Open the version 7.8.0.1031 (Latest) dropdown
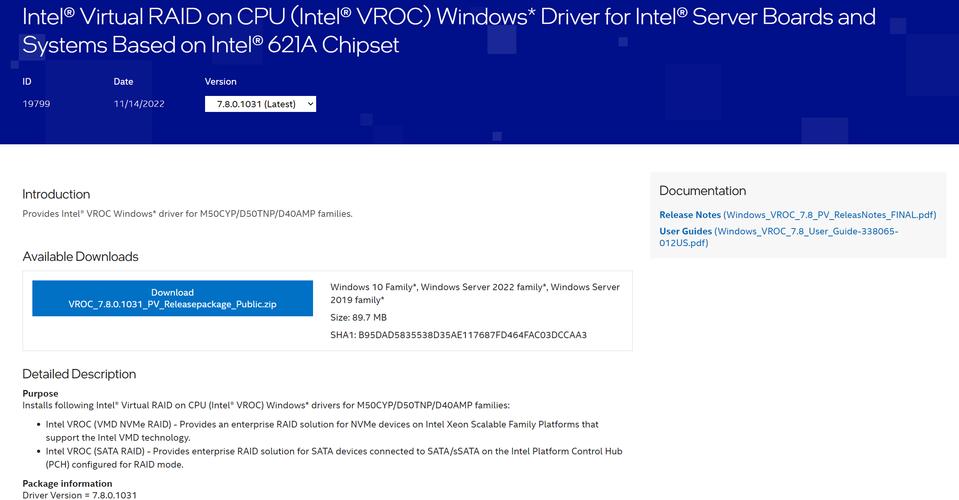959x500 pixels. pos(260,104)
